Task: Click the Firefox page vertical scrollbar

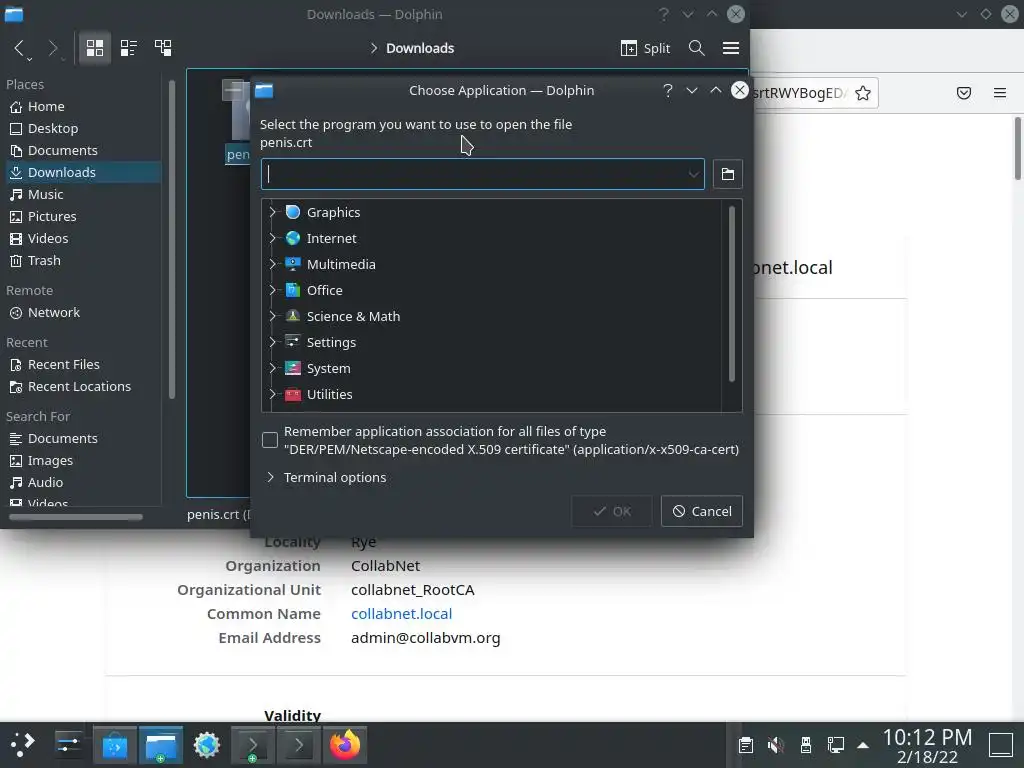Action: 1017,148
